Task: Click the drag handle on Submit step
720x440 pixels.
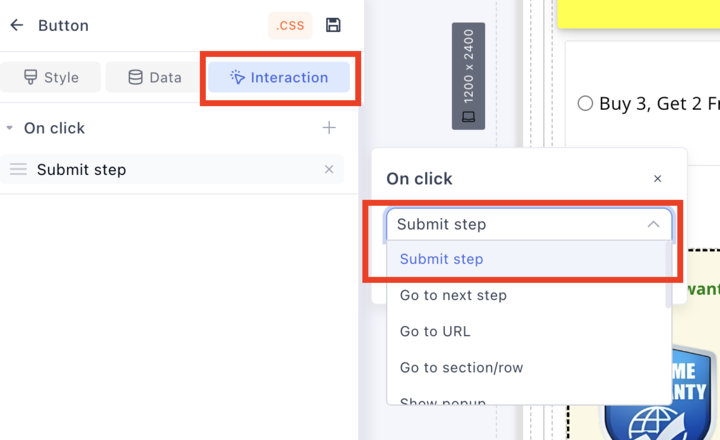Action: coord(18,170)
